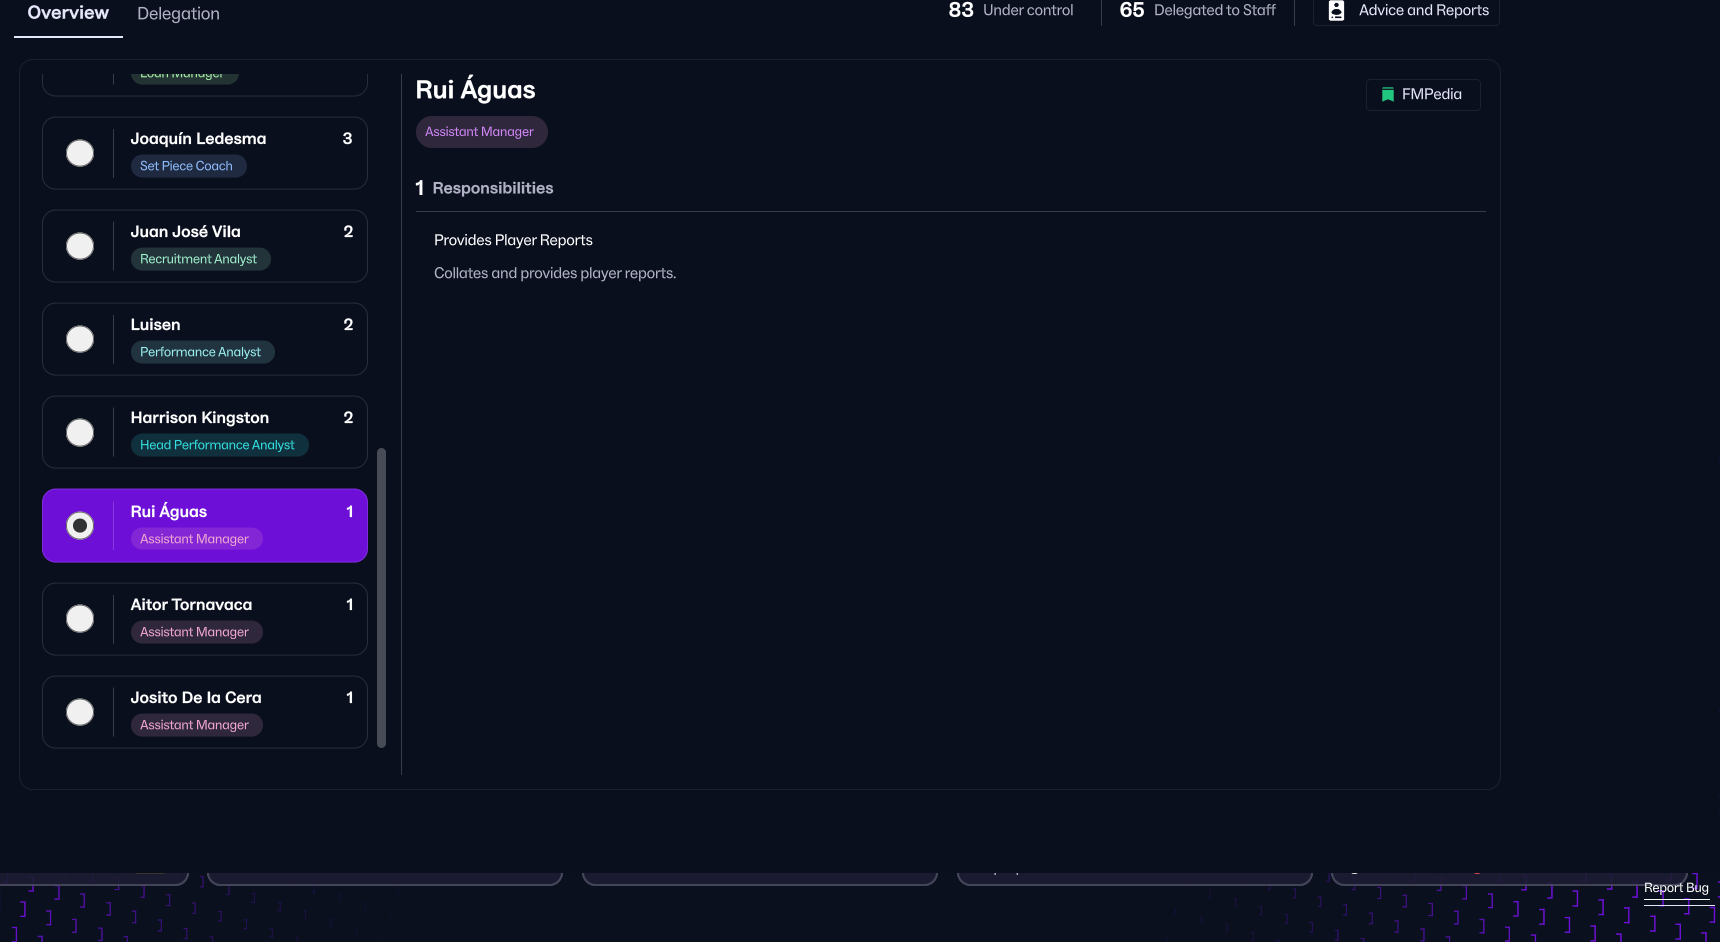
Task: Click the Head Performance Analyst tag
Action: click(x=219, y=445)
